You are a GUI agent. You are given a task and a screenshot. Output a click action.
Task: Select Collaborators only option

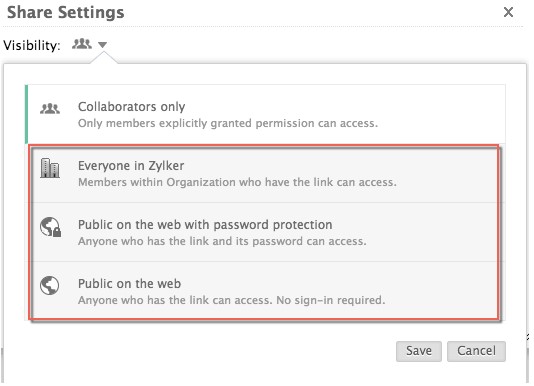coord(266,114)
